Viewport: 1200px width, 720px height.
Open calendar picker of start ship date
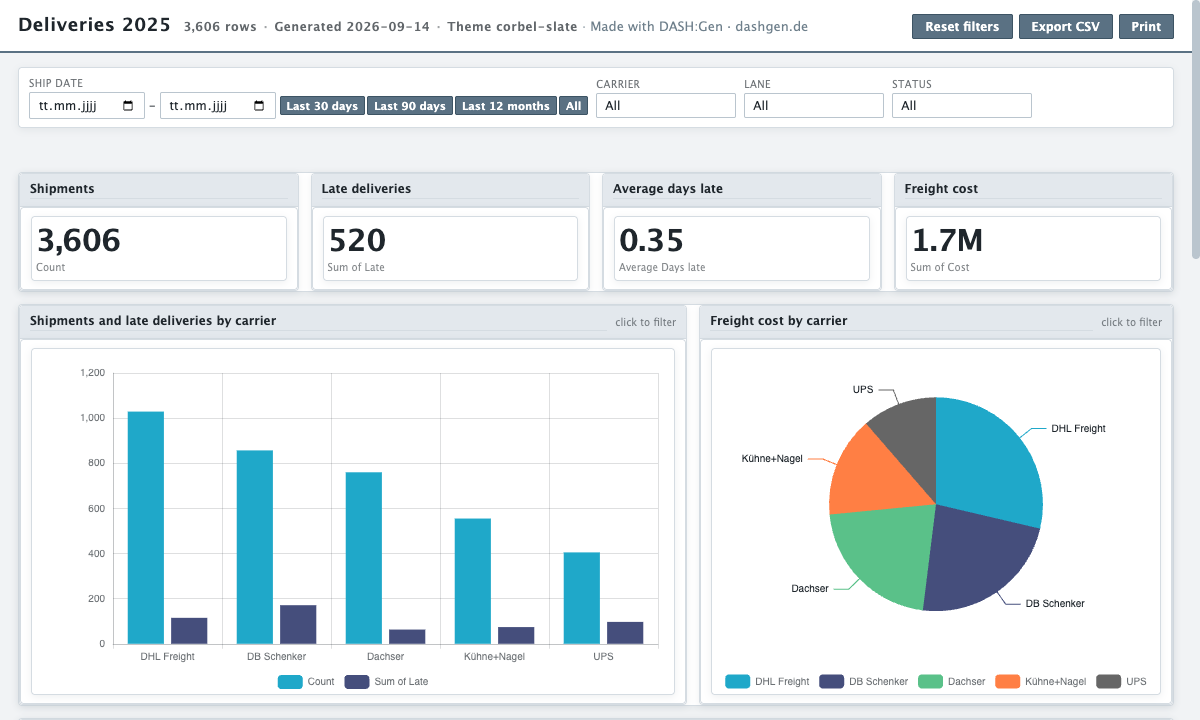pyautogui.click(x=128, y=106)
